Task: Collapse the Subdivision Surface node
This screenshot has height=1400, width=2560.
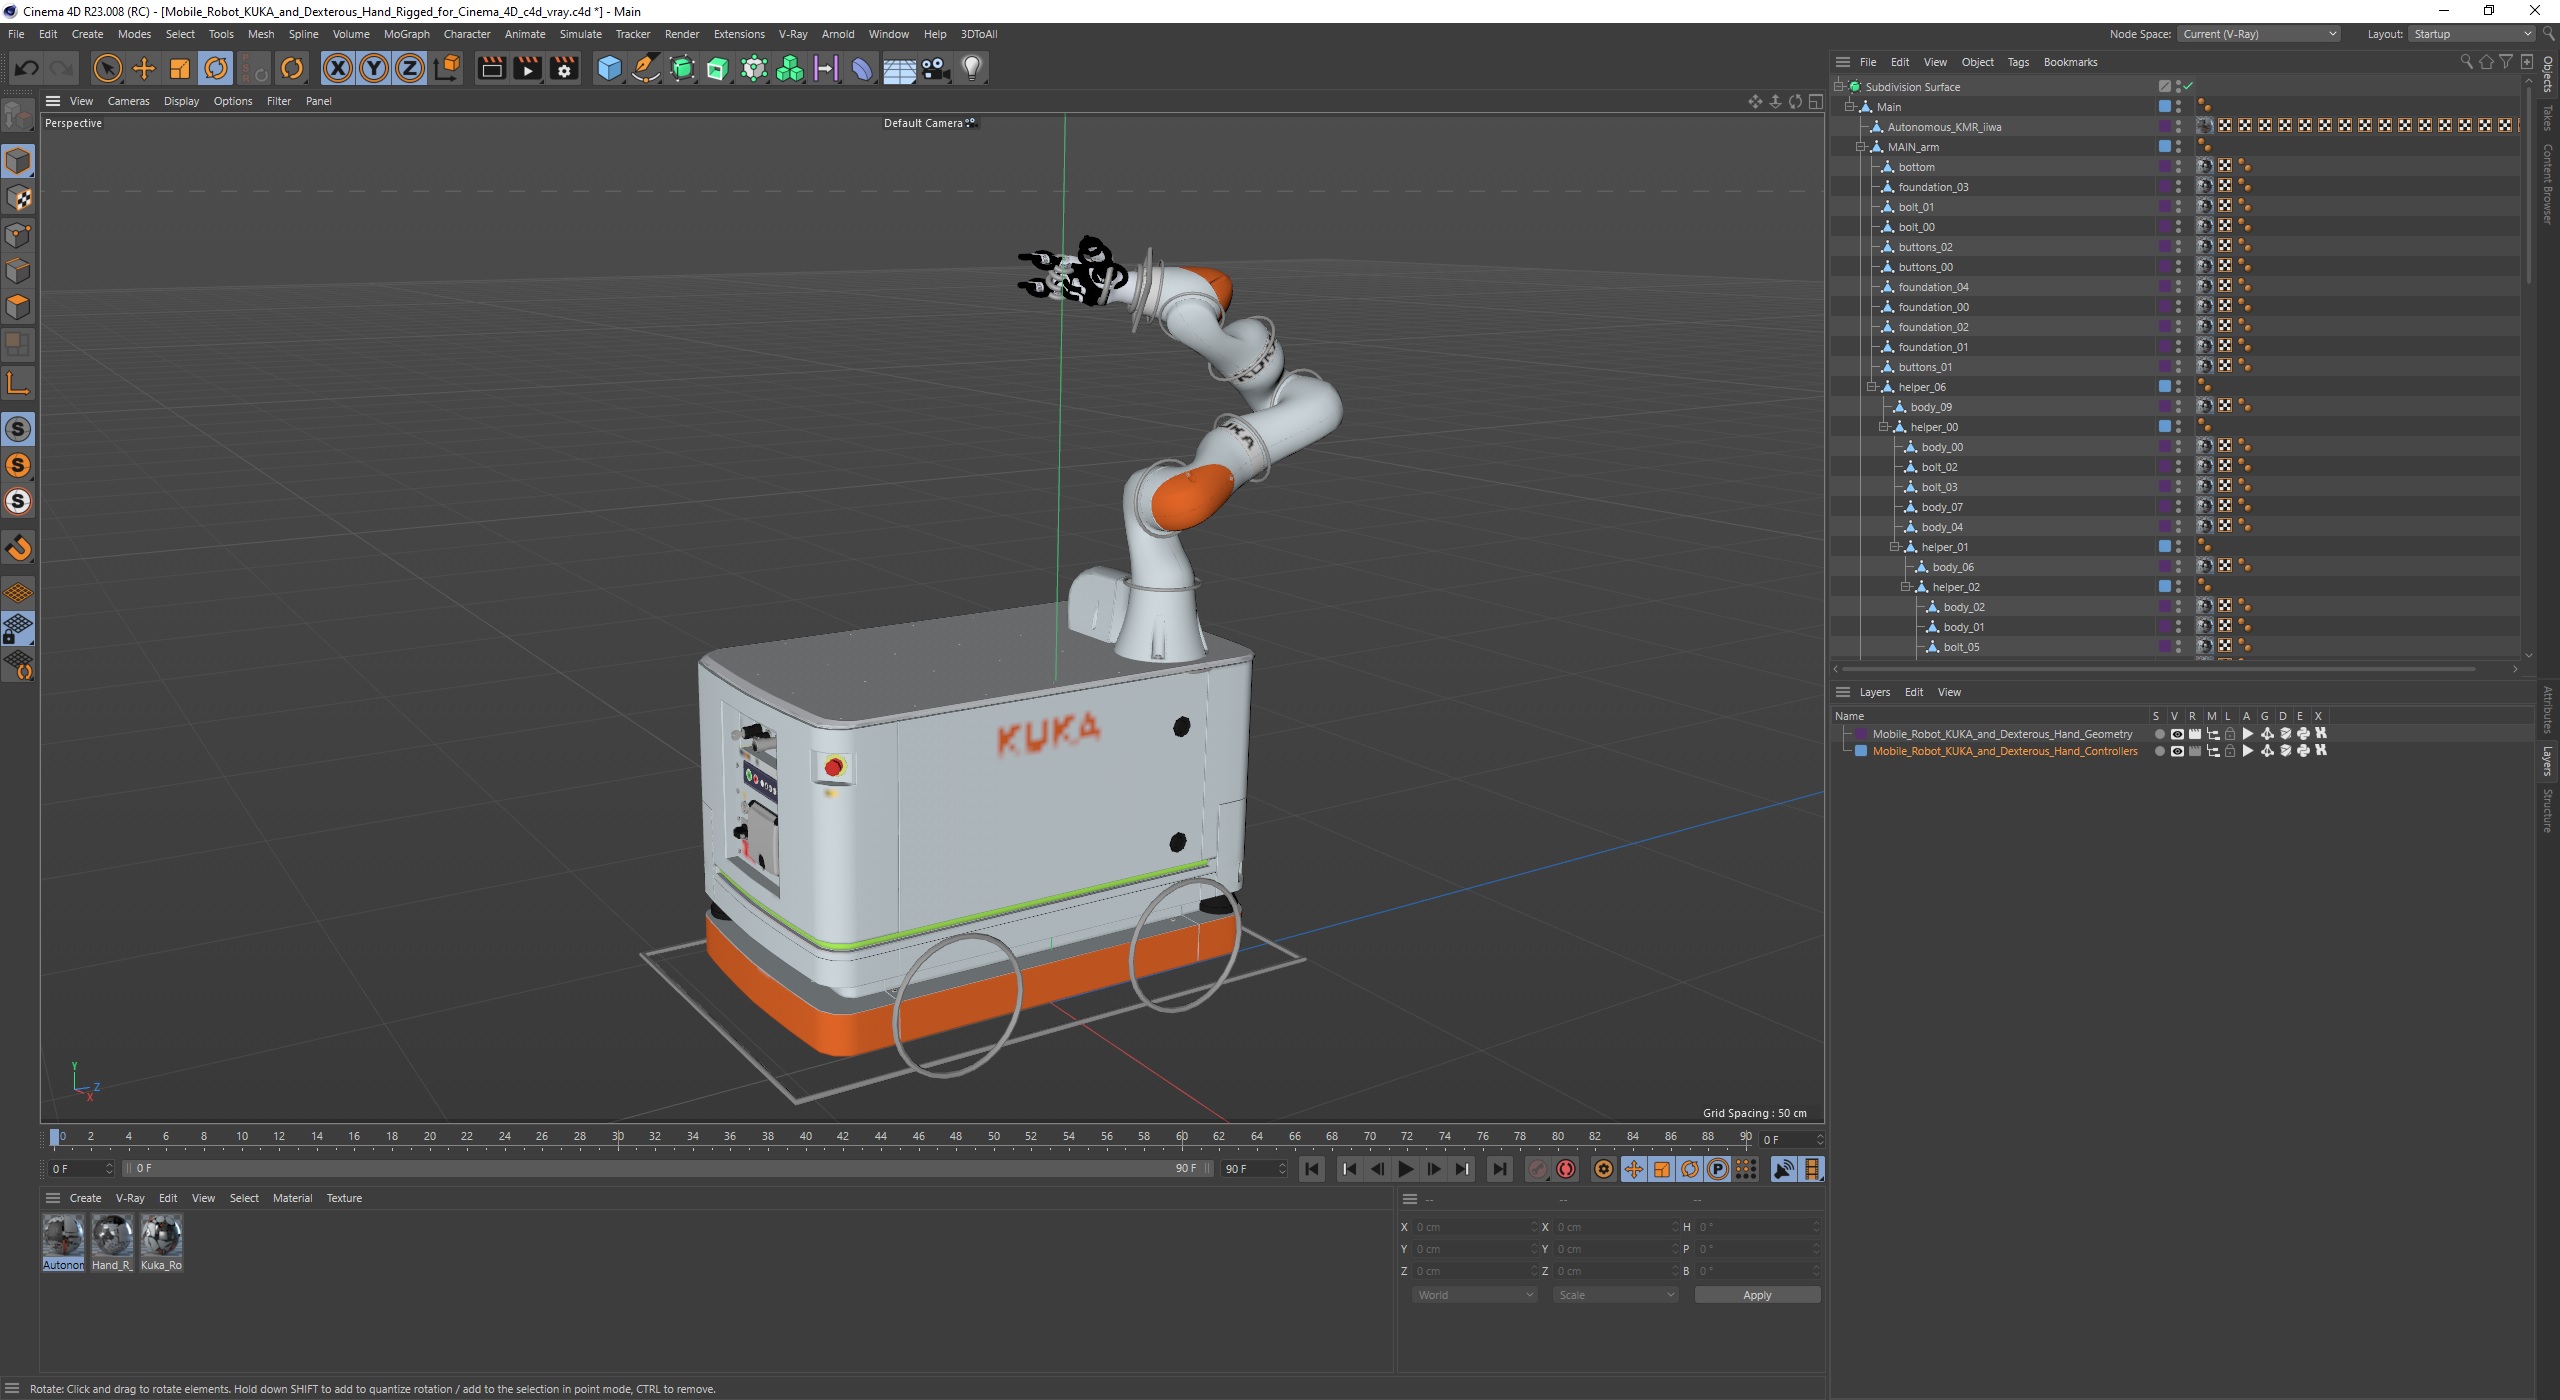Action: point(1839,87)
